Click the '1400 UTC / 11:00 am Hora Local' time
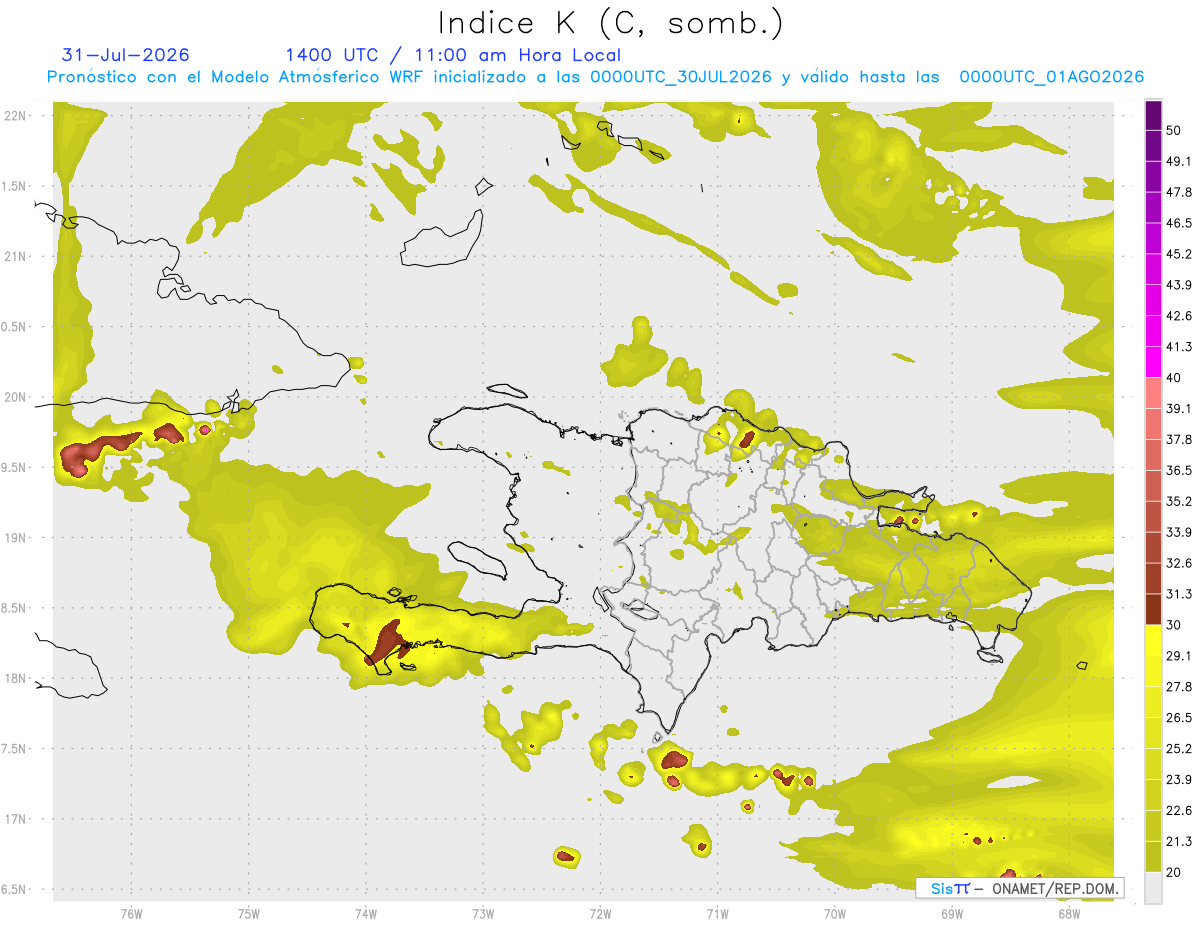The image size is (1200, 927). tap(453, 55)
